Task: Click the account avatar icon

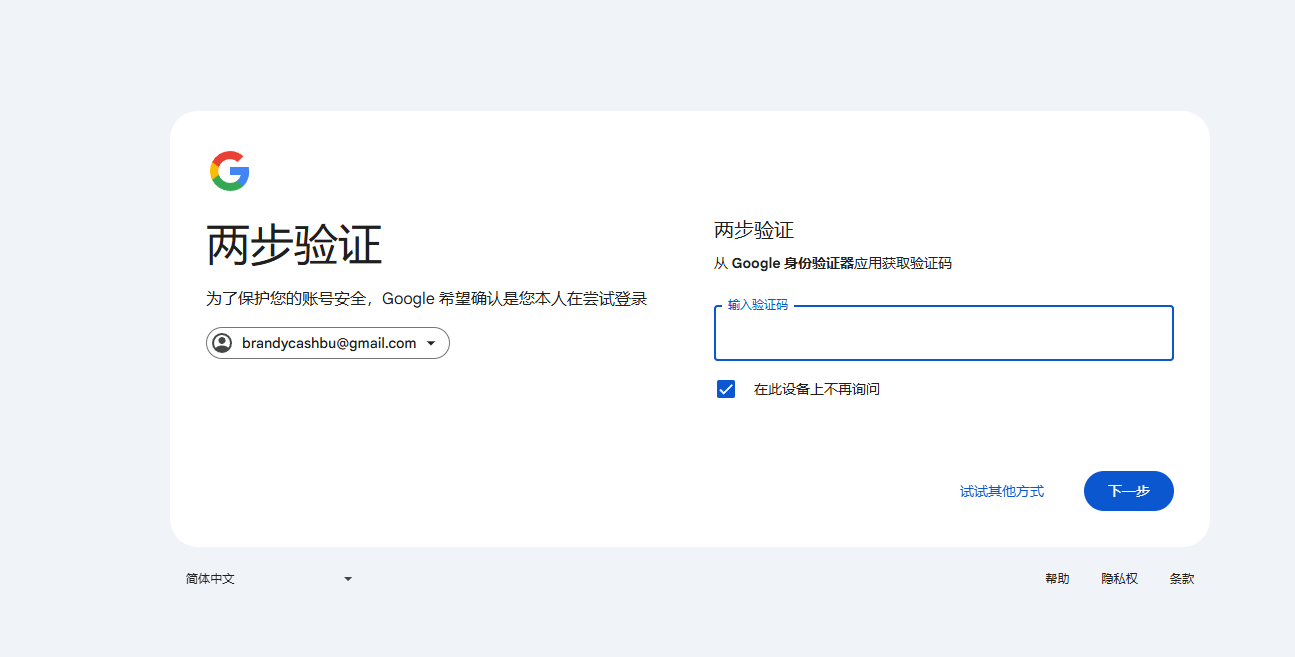Action: tap(222, 343)
